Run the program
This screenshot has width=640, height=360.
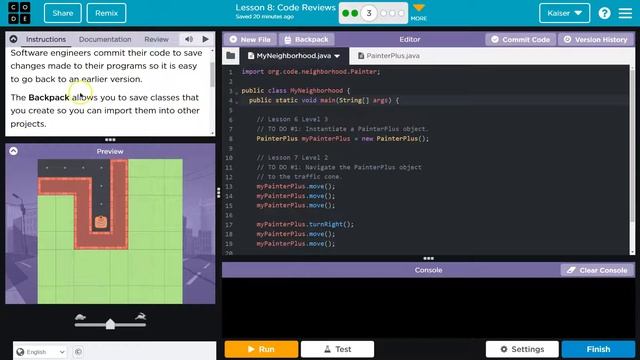(261, 349)
